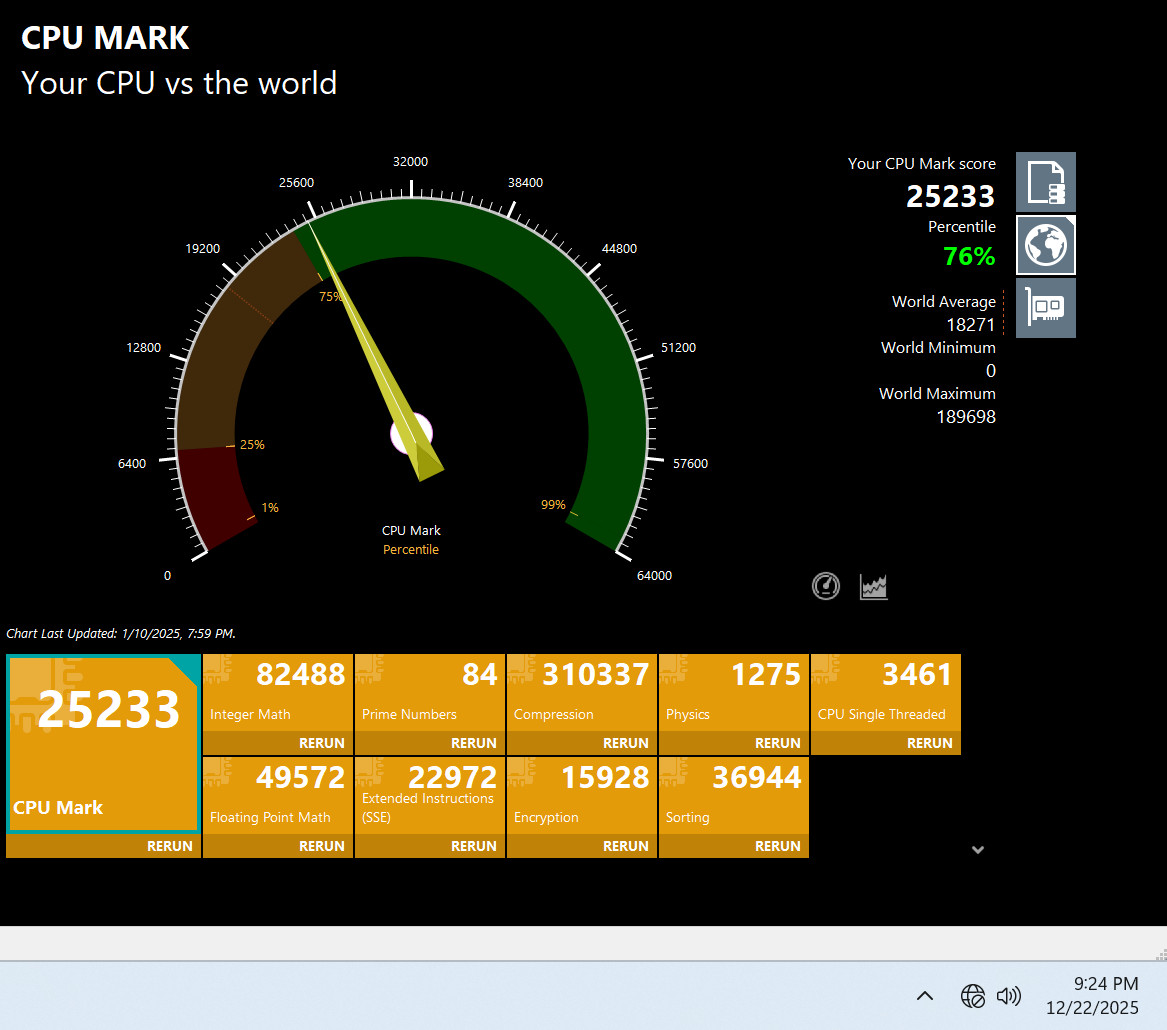1167x1030 pixels.
Task: Click the volume speaker tray icon
Action: [x=1009, y=995]
